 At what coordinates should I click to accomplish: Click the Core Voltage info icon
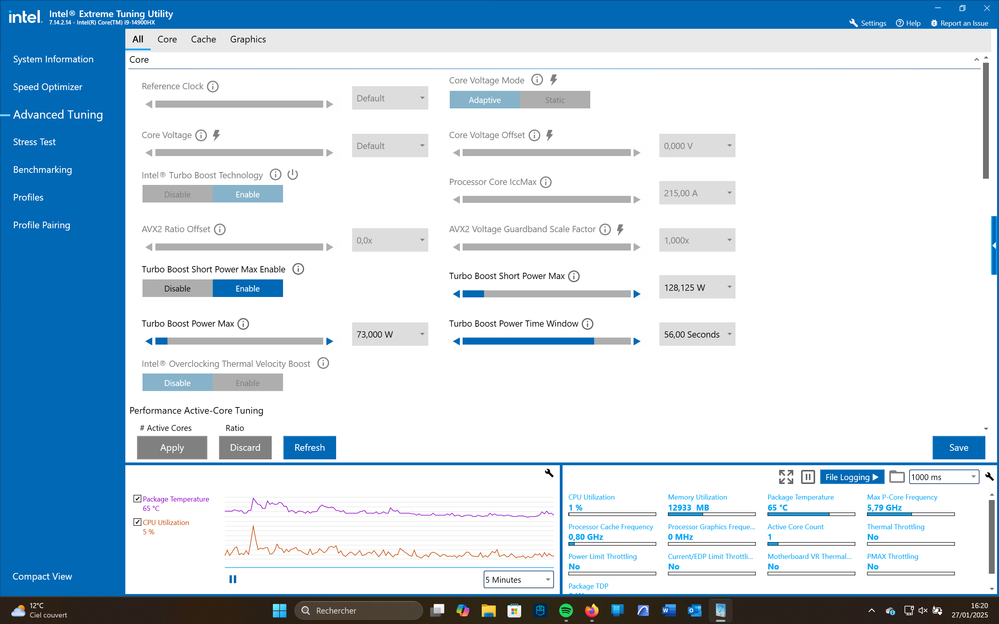[201, 135]
